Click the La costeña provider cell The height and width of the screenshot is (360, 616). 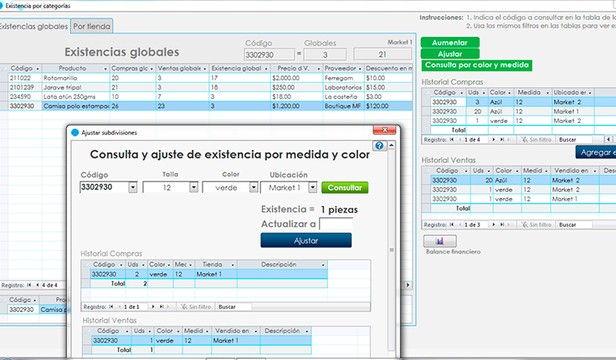click(x=344, y=97)
